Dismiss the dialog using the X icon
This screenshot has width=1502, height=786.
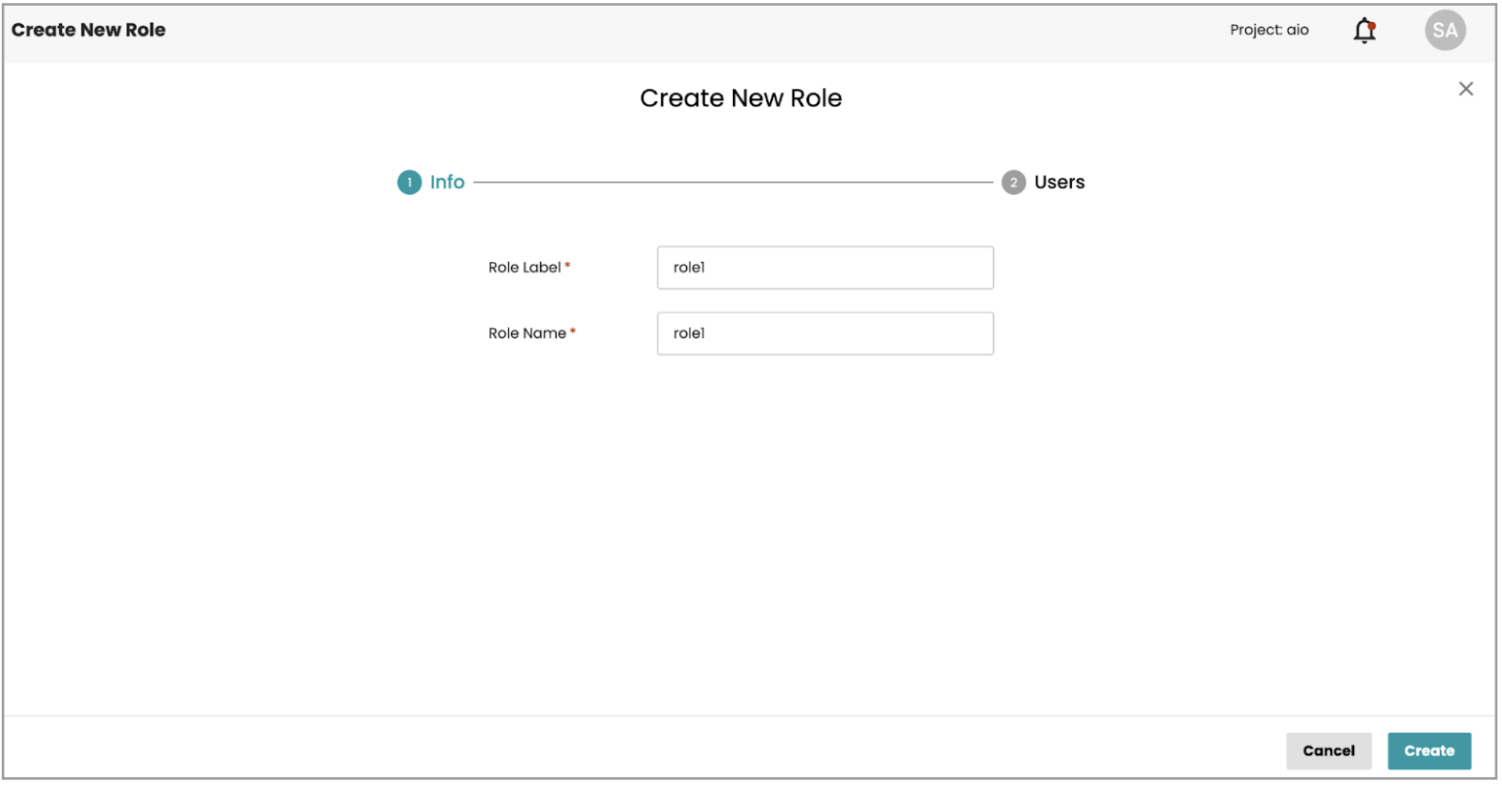point(1466,88)
